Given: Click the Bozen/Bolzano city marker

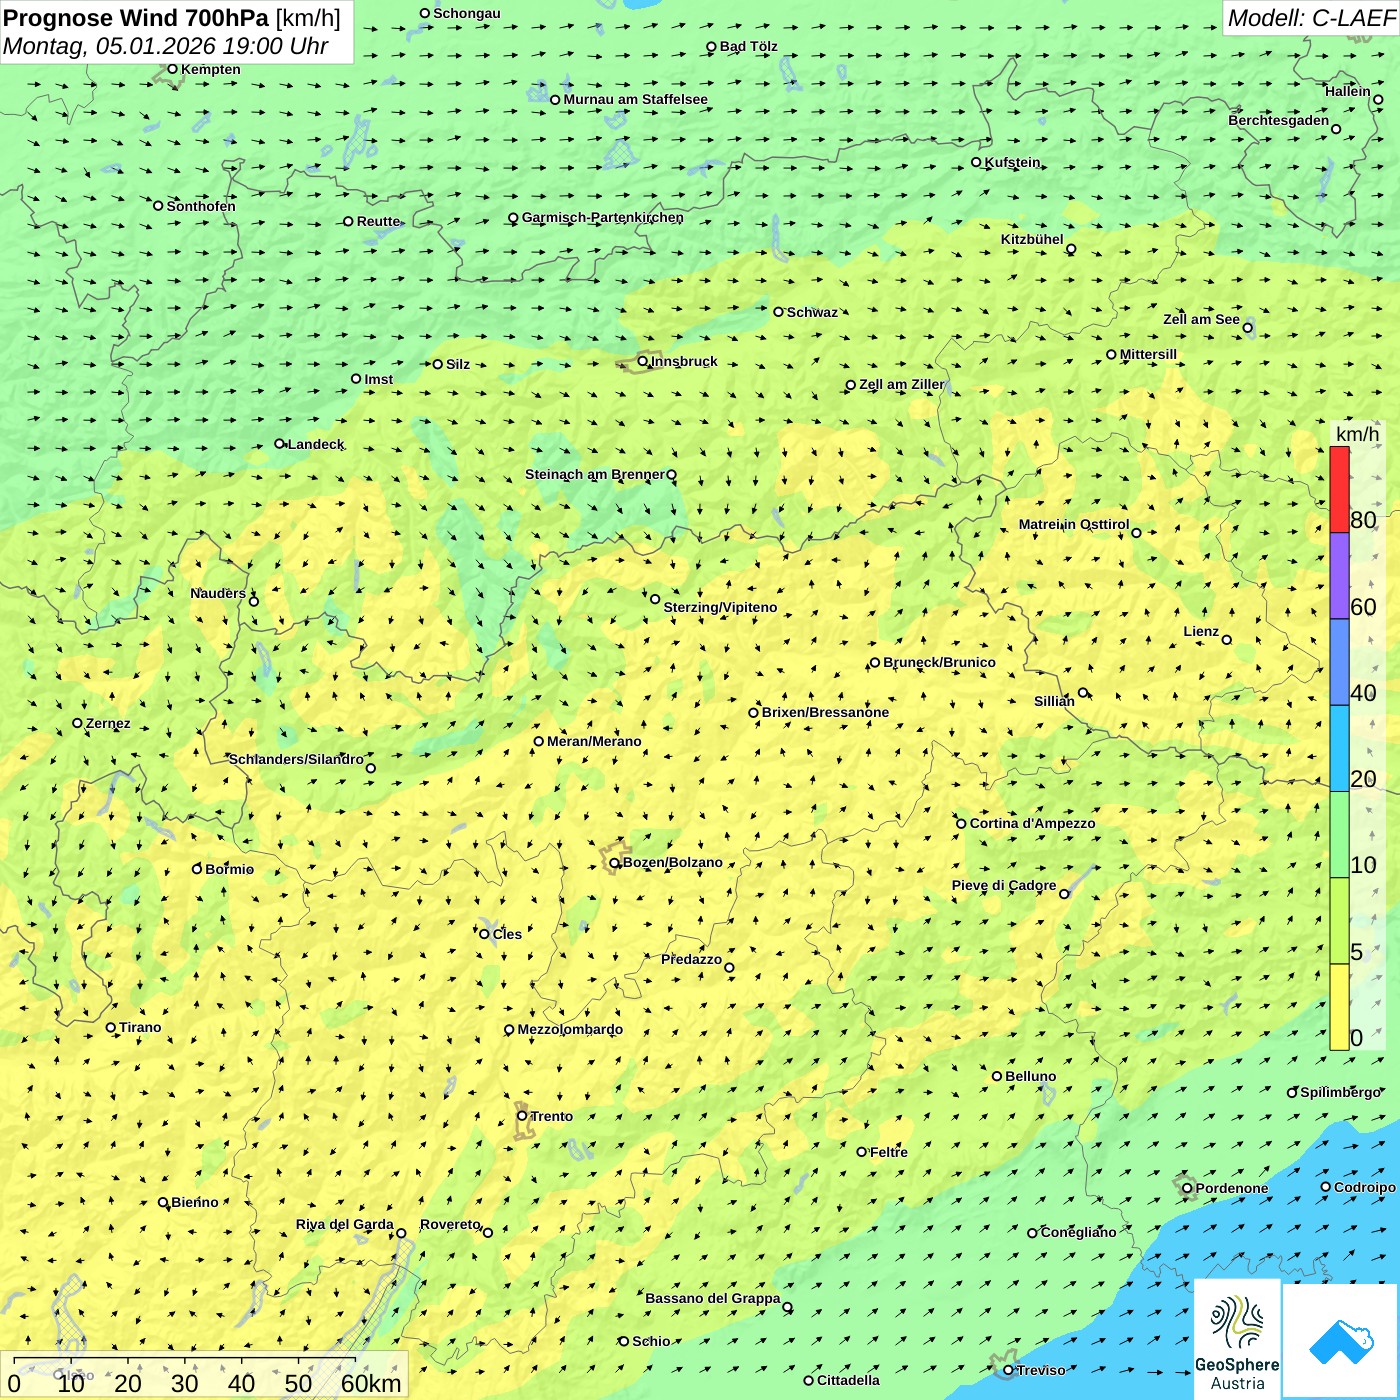Looking at the screenshot, I should click(x=615, y=862).
